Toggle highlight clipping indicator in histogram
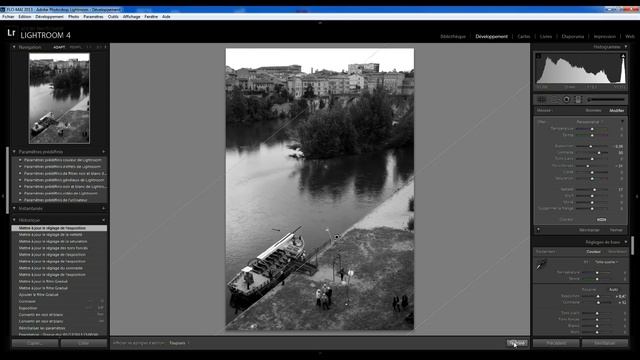 623,56
